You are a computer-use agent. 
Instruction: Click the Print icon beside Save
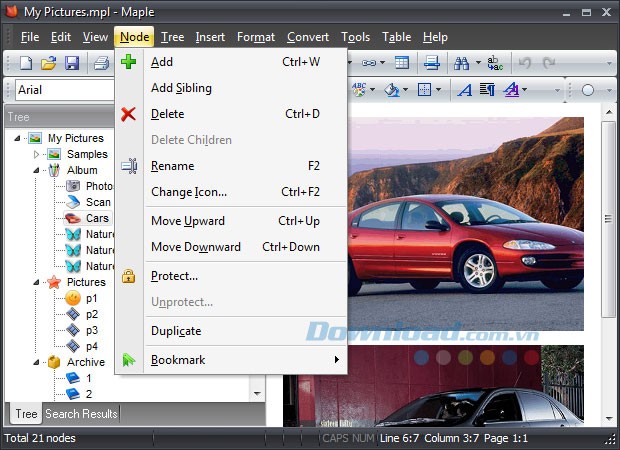pos(101,63)
